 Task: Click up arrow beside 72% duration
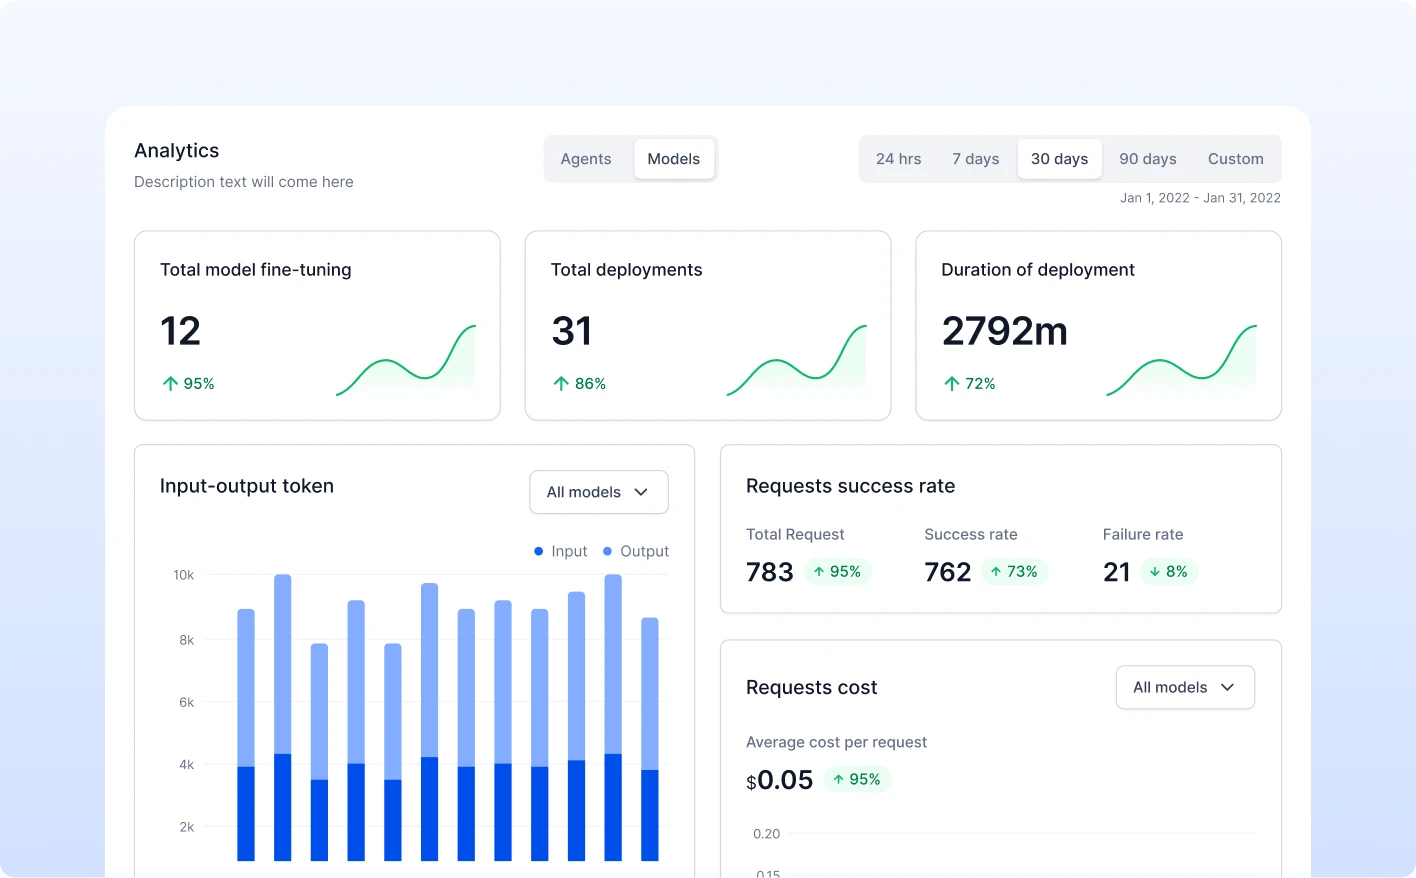click(952, 384)
